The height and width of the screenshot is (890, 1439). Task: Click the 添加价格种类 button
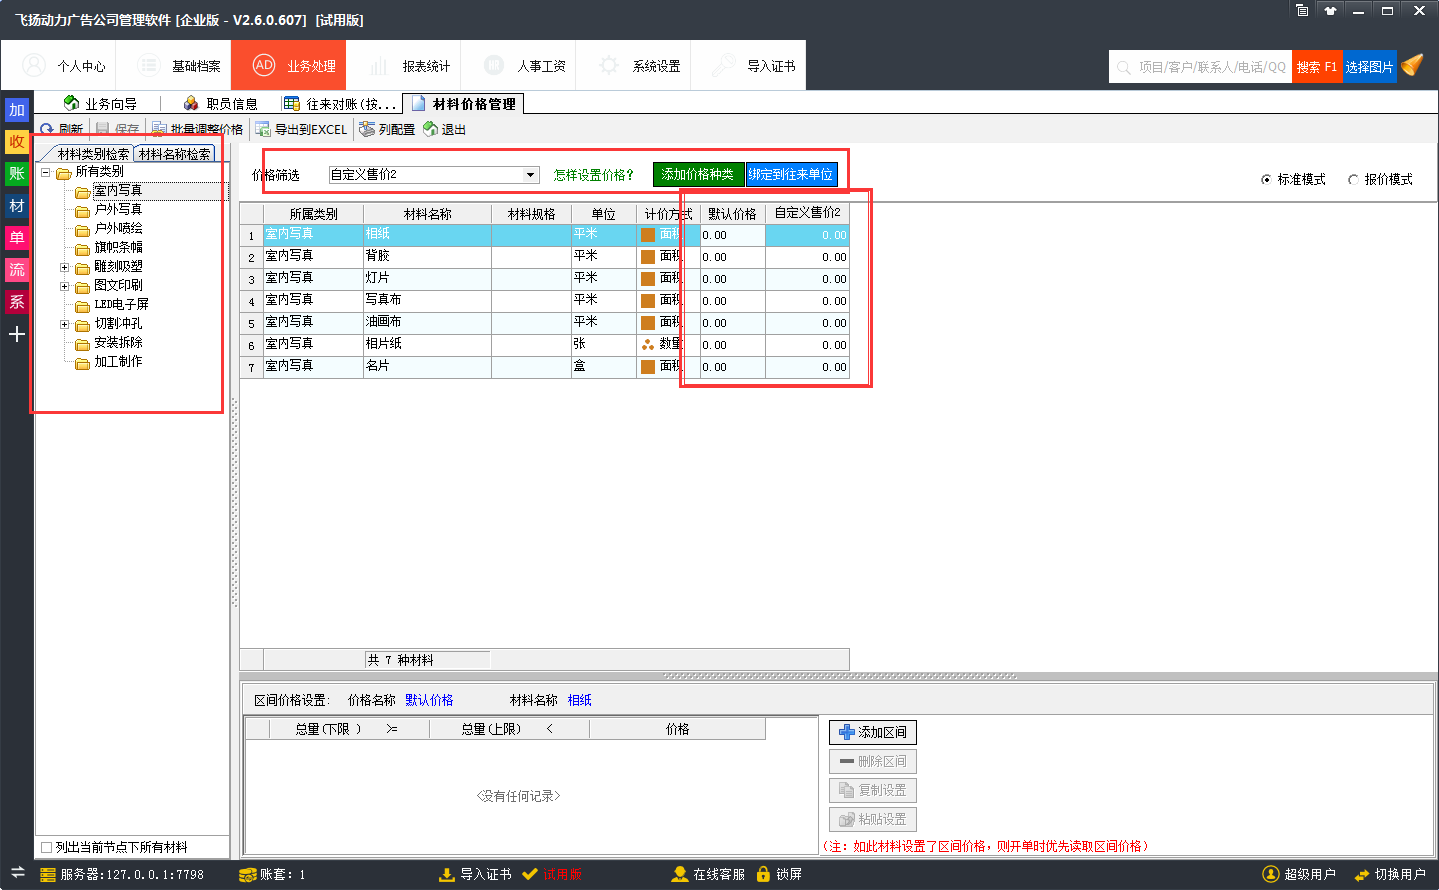coord(698,175)
